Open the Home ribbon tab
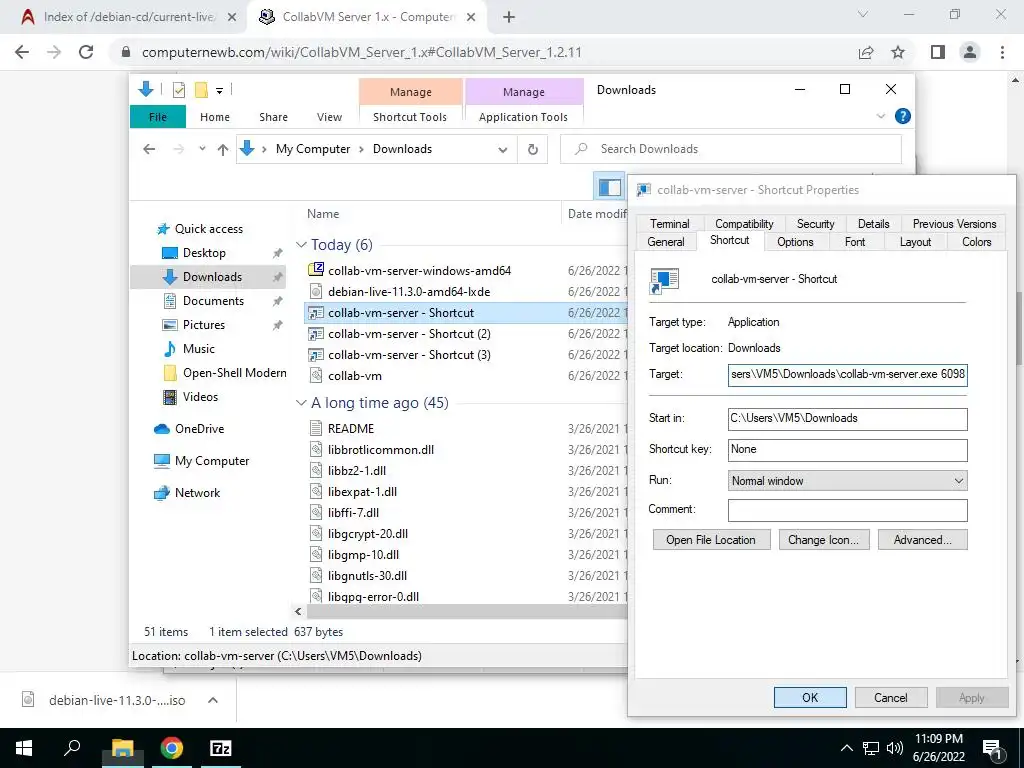 (x=215, y=117)
